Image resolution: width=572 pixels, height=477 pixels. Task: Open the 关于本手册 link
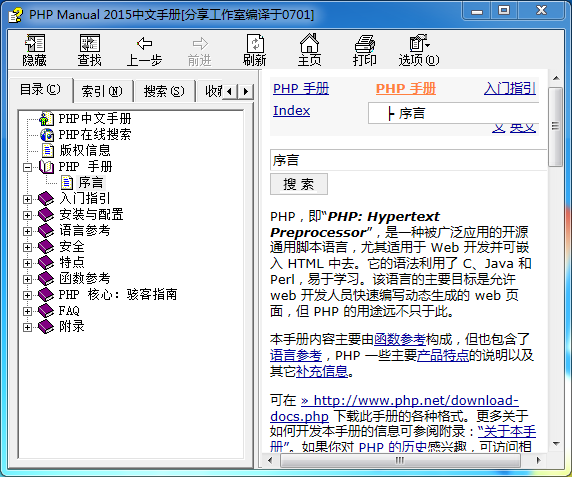click(507, 431)
